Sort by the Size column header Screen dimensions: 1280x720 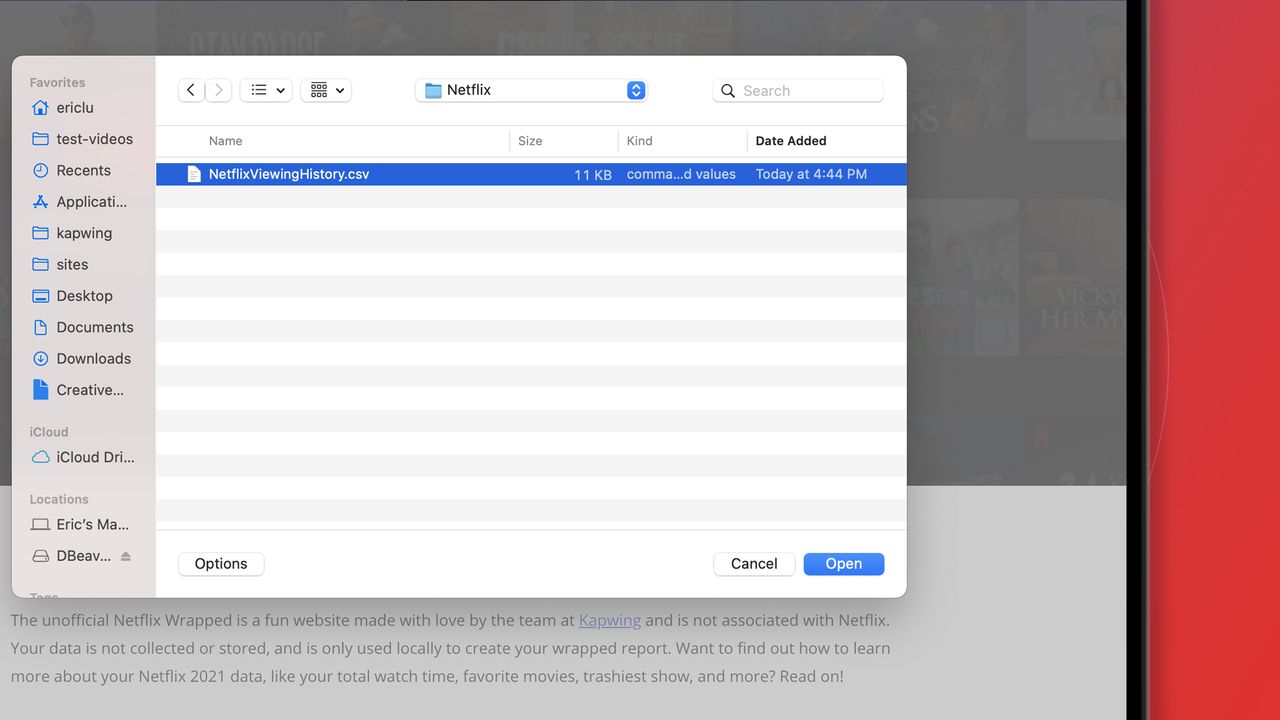[x=530, y=141]
